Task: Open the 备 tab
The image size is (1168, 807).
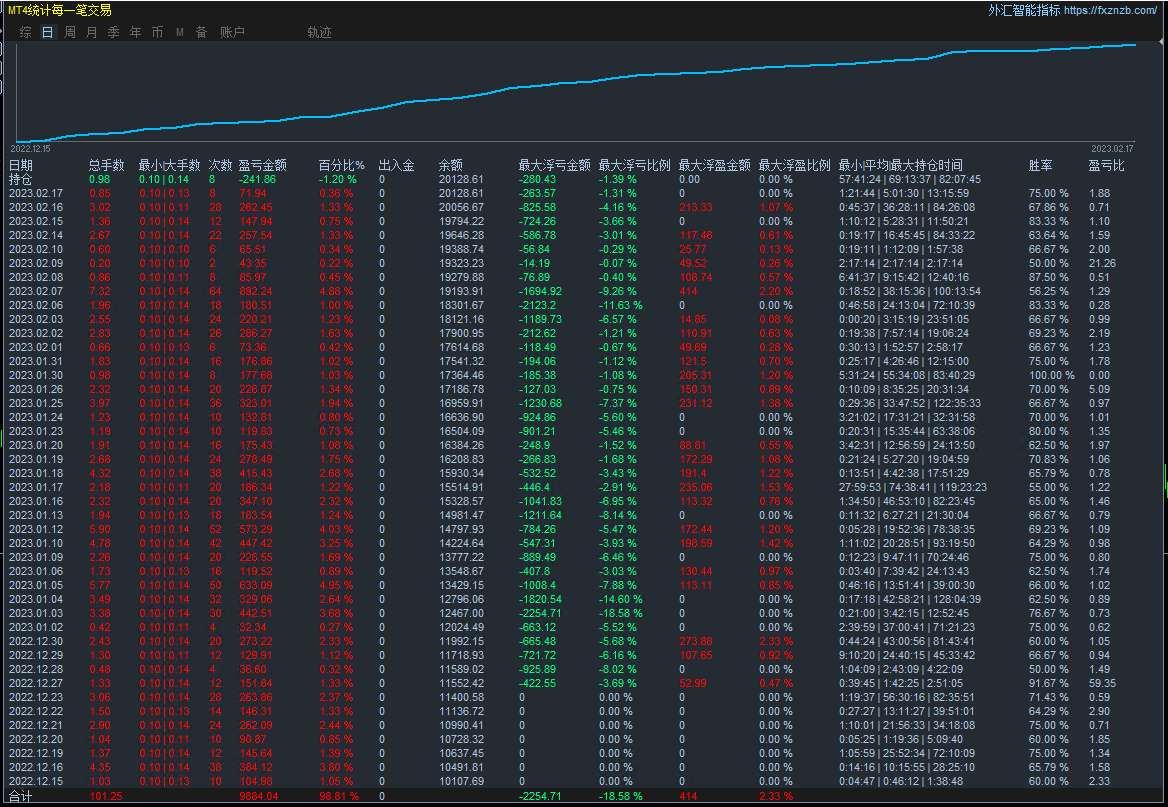Action: click(201, 32)
